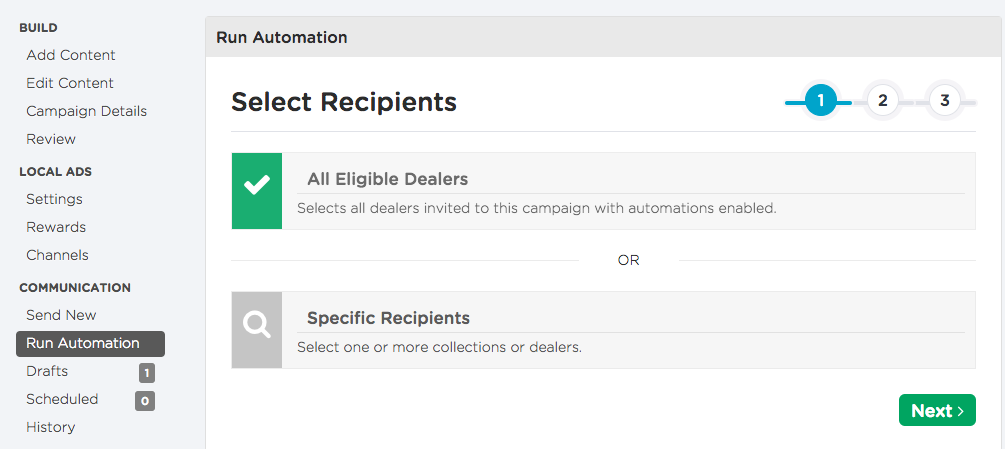The width and height of the screenshot is (1005, 449).
Task: Go to step 1 circle indicator
Action: tap(821, 101)
